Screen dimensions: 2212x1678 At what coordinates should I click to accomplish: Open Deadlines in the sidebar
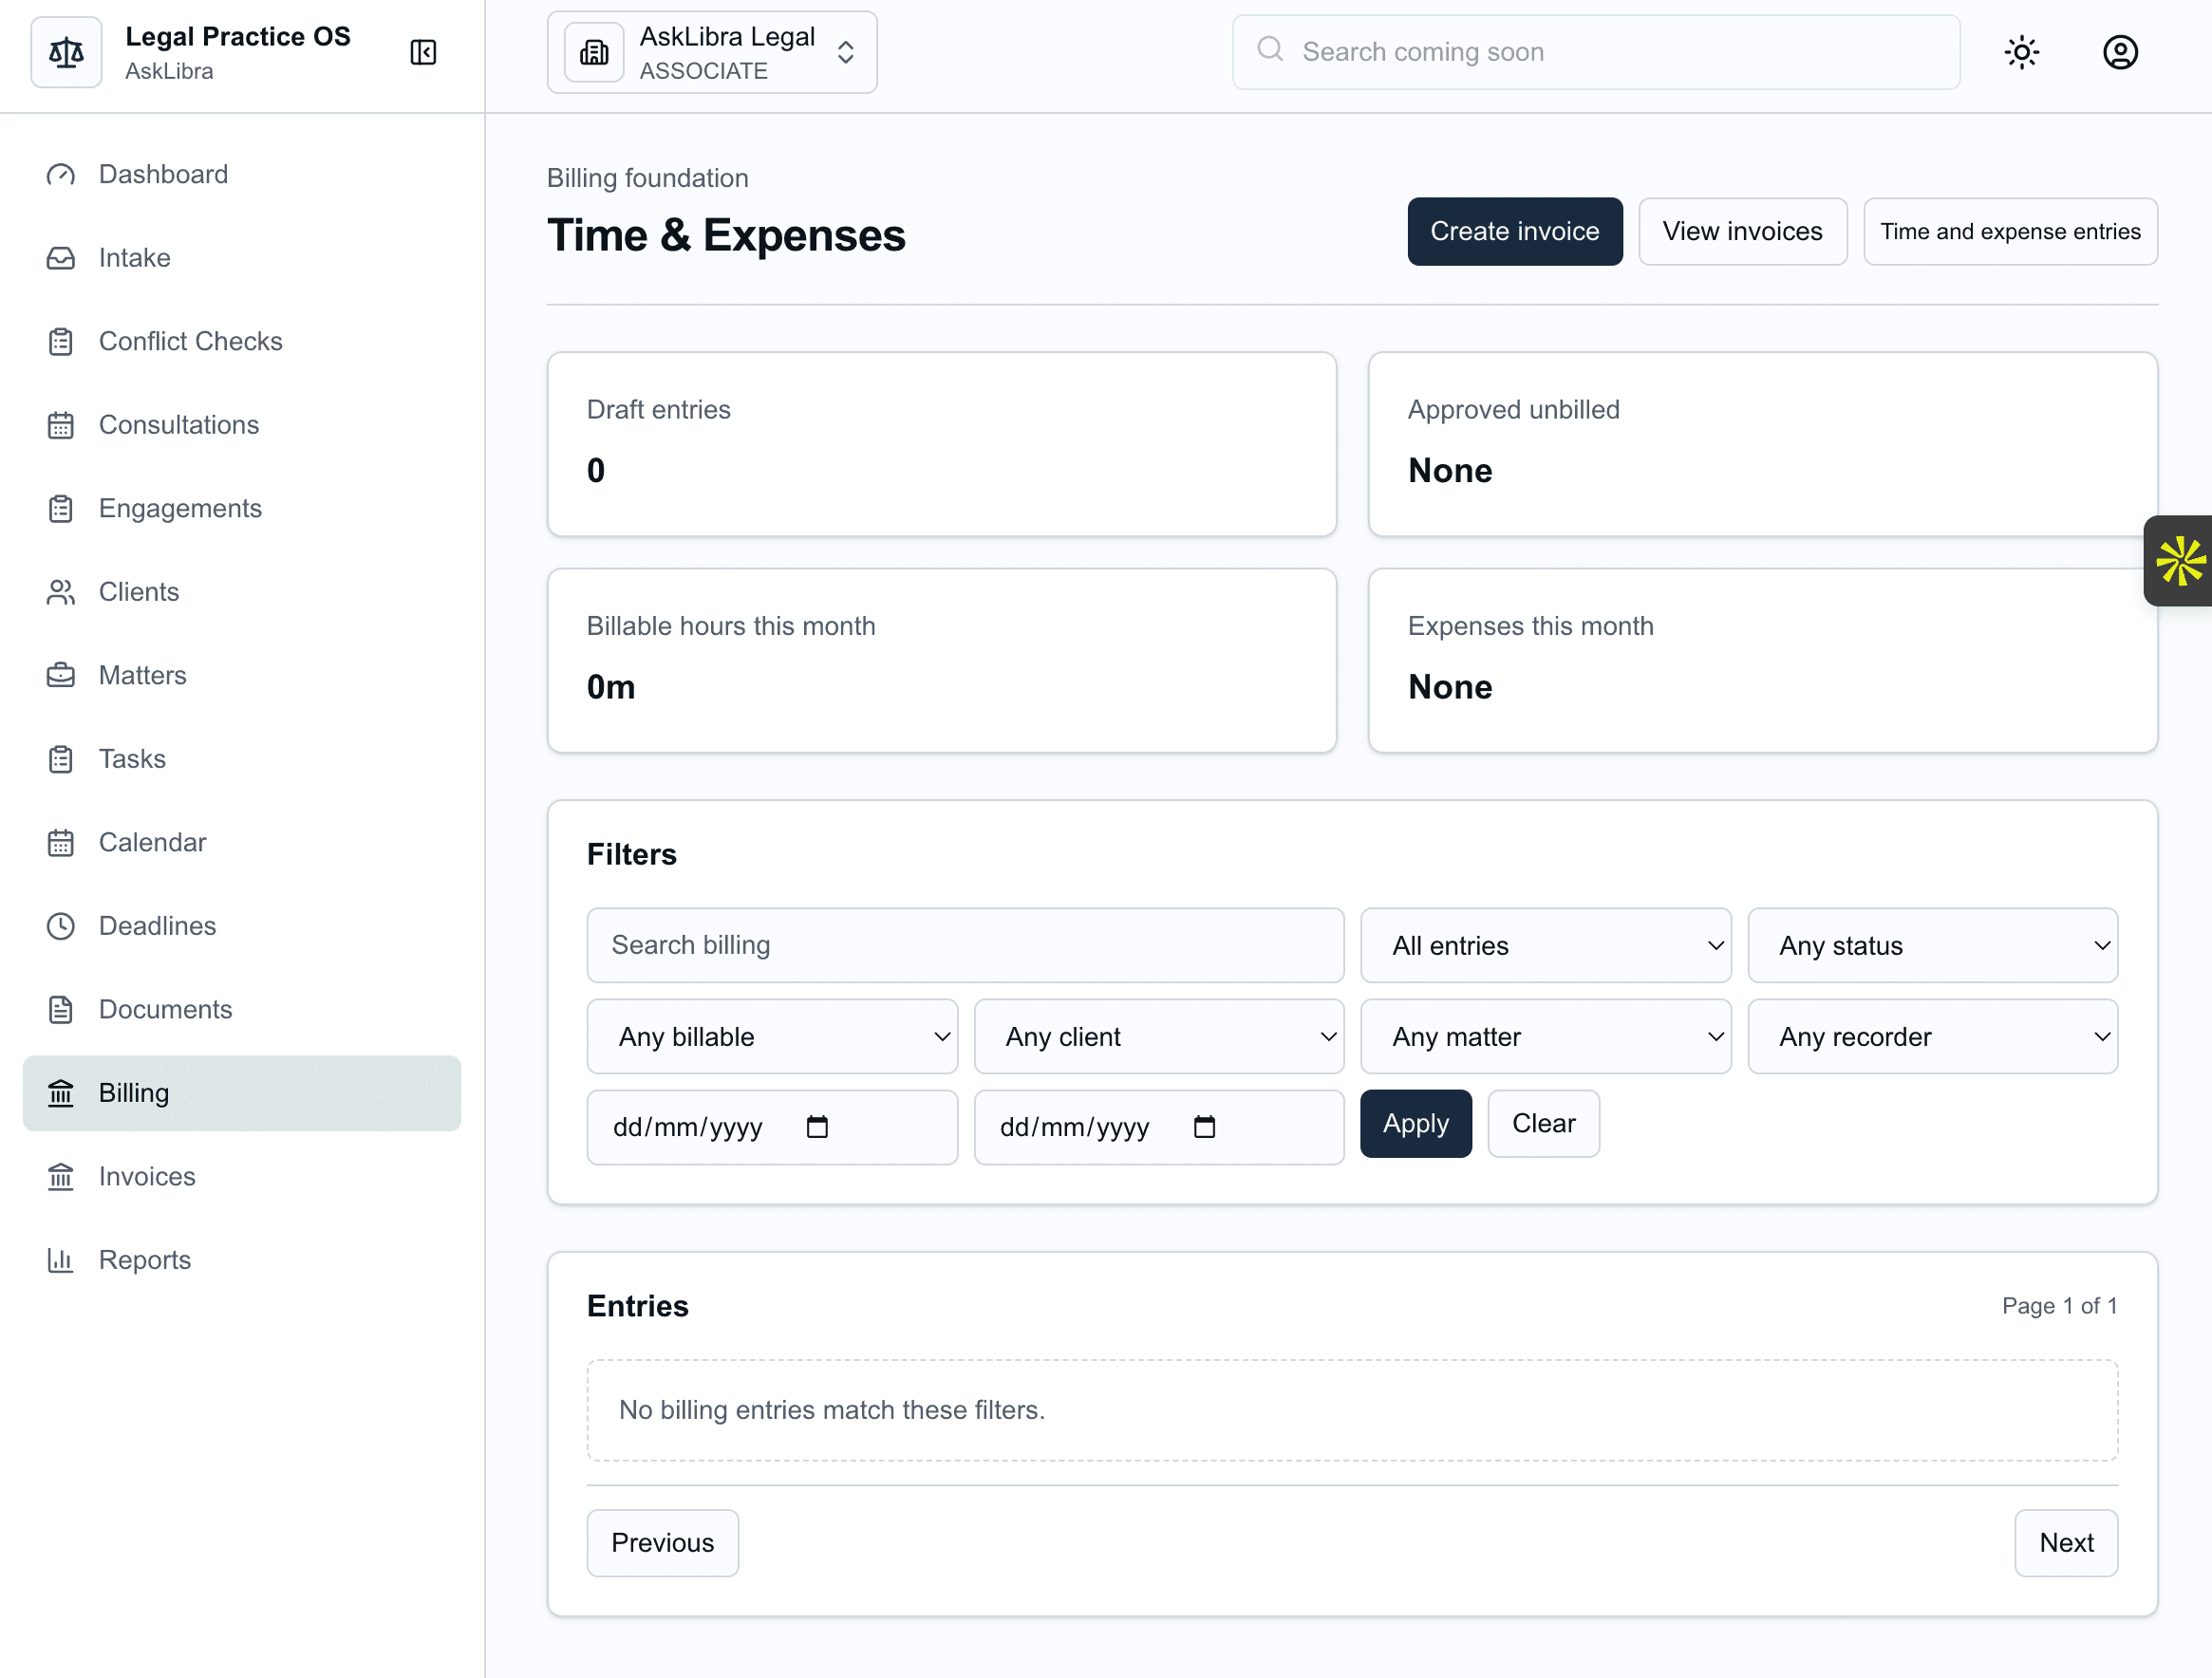(x=242, y=926)
